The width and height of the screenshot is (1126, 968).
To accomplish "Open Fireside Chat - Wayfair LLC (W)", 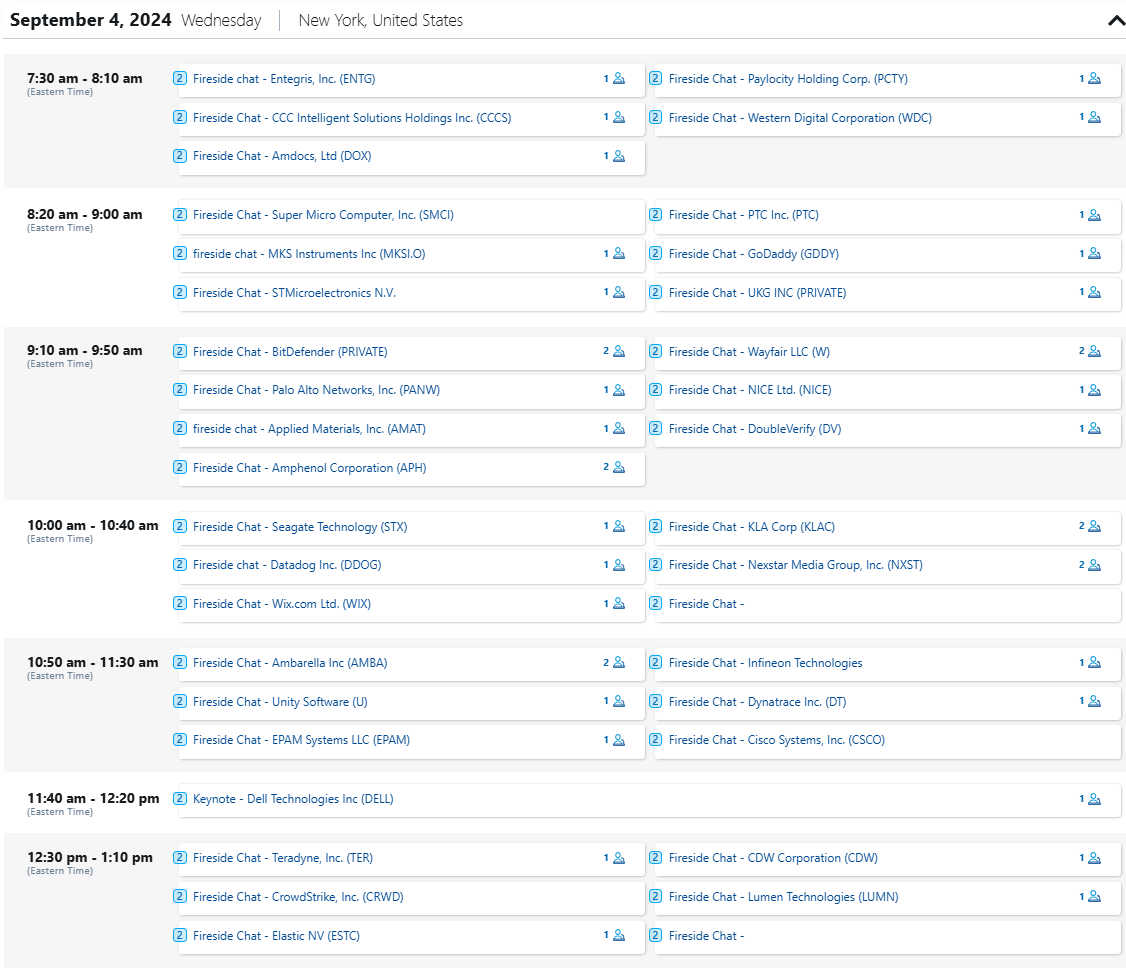I will (749, 352).
